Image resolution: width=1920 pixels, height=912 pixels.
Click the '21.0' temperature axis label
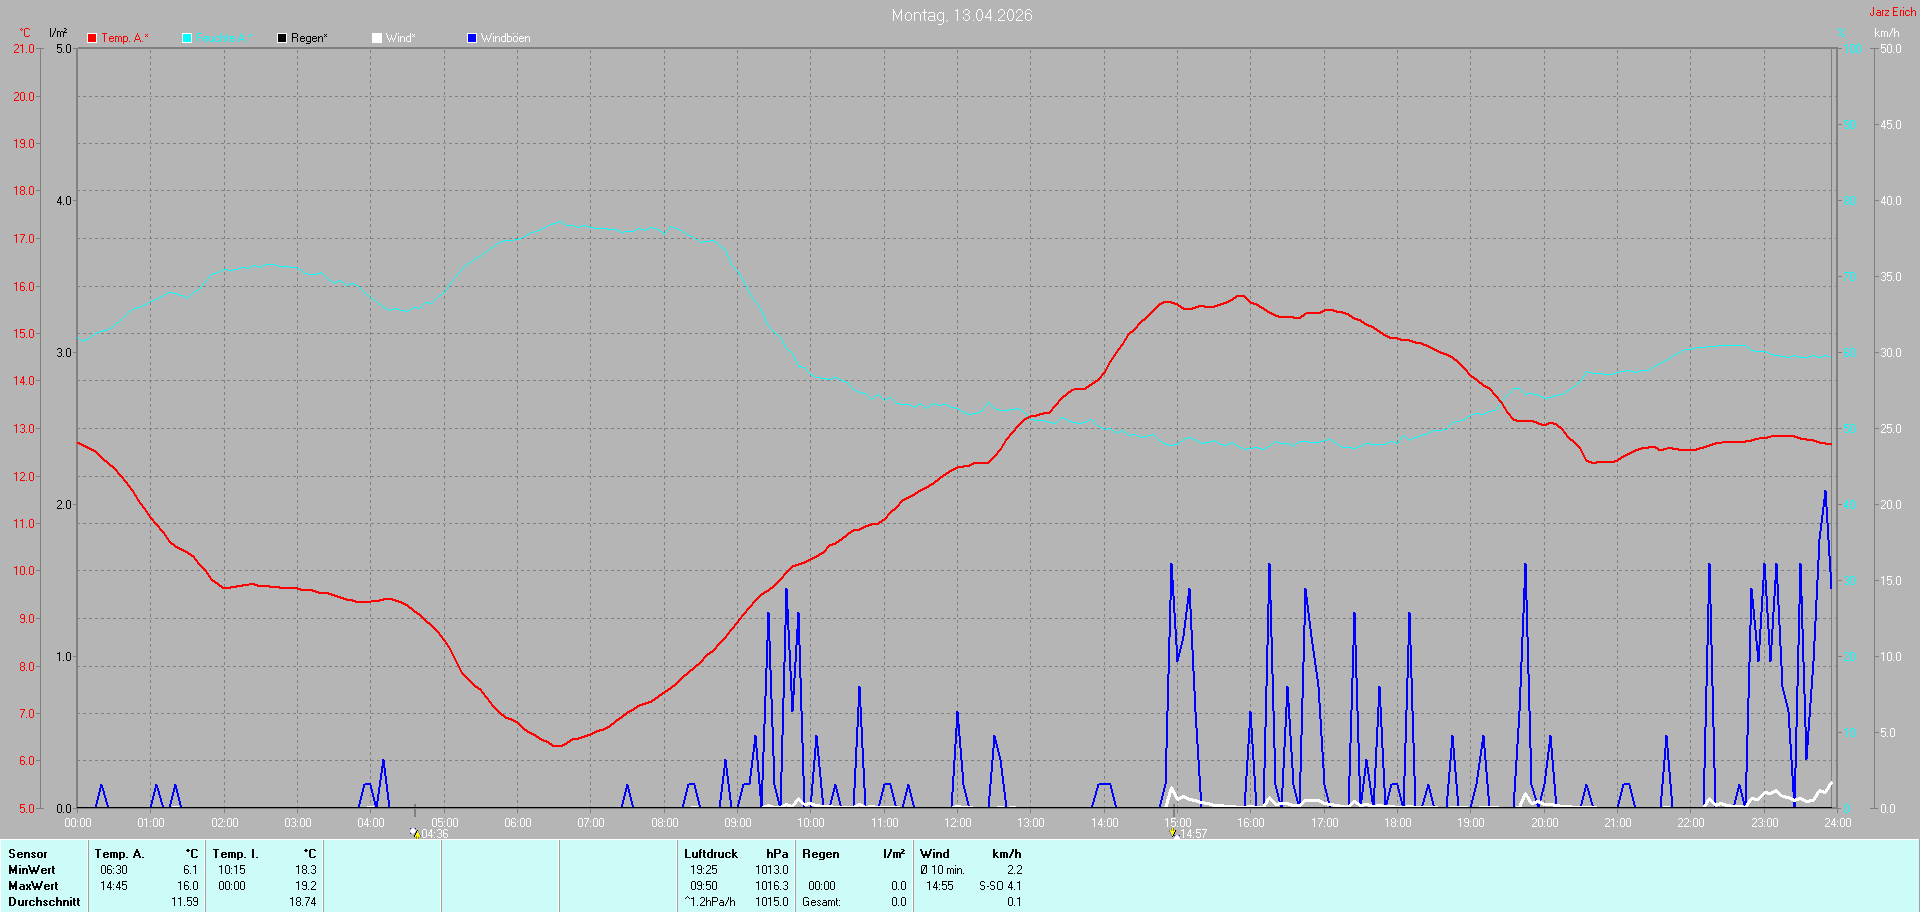[x=24, y=49]
